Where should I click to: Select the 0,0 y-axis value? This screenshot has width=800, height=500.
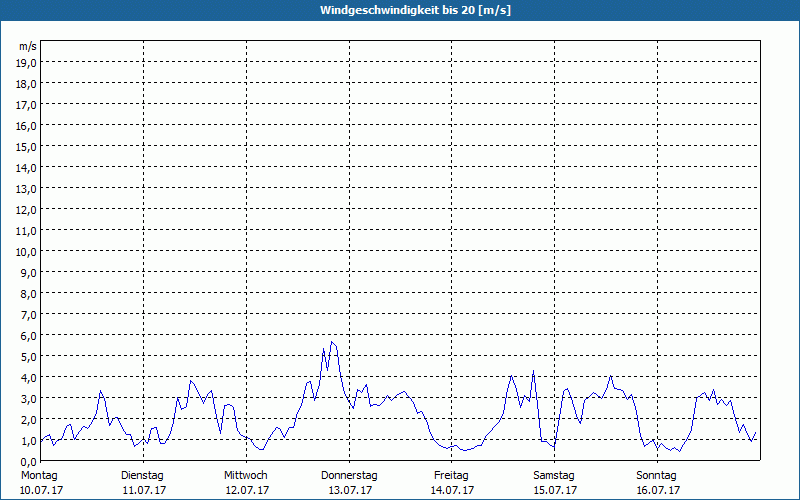click(29, 462)
